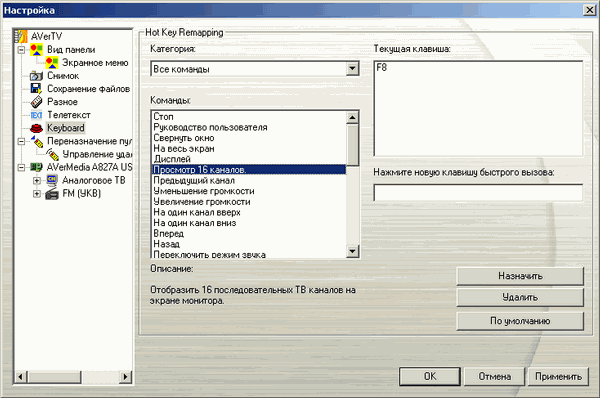Click the Управление удаленным icon
Viewport: 600px width, 398px height.
coord(52,154)
